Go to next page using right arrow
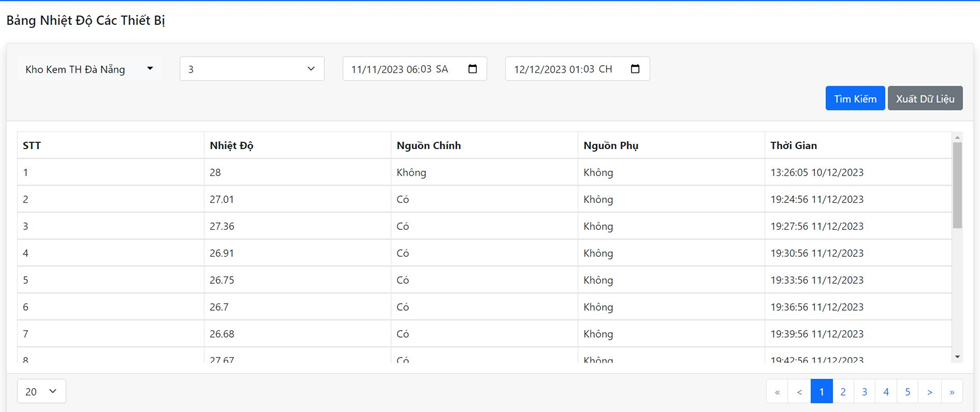 [930, 392]
